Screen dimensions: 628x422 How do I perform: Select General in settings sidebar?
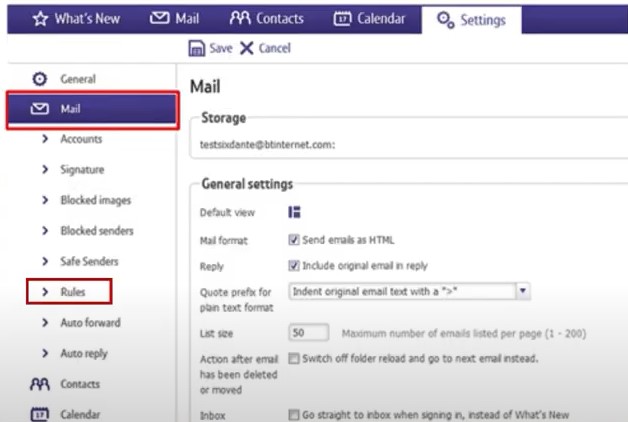(x=78, y=79)
